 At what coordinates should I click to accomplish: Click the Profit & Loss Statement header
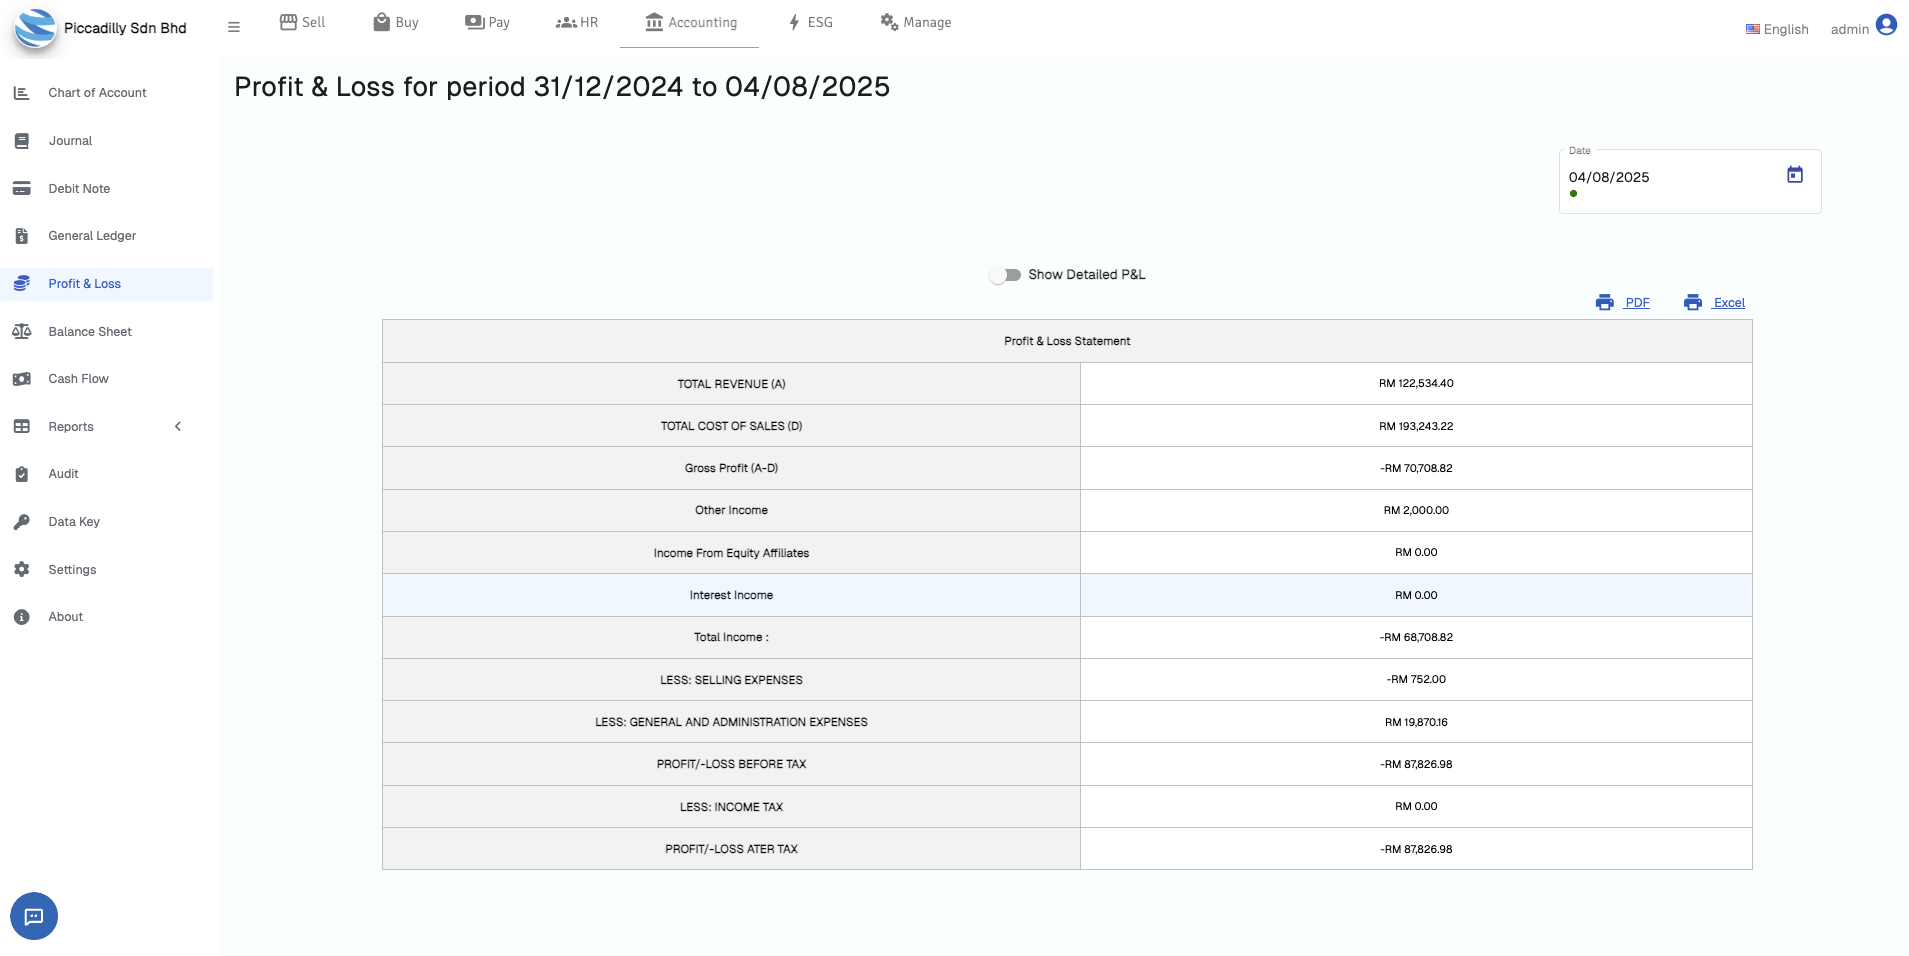1067,341
